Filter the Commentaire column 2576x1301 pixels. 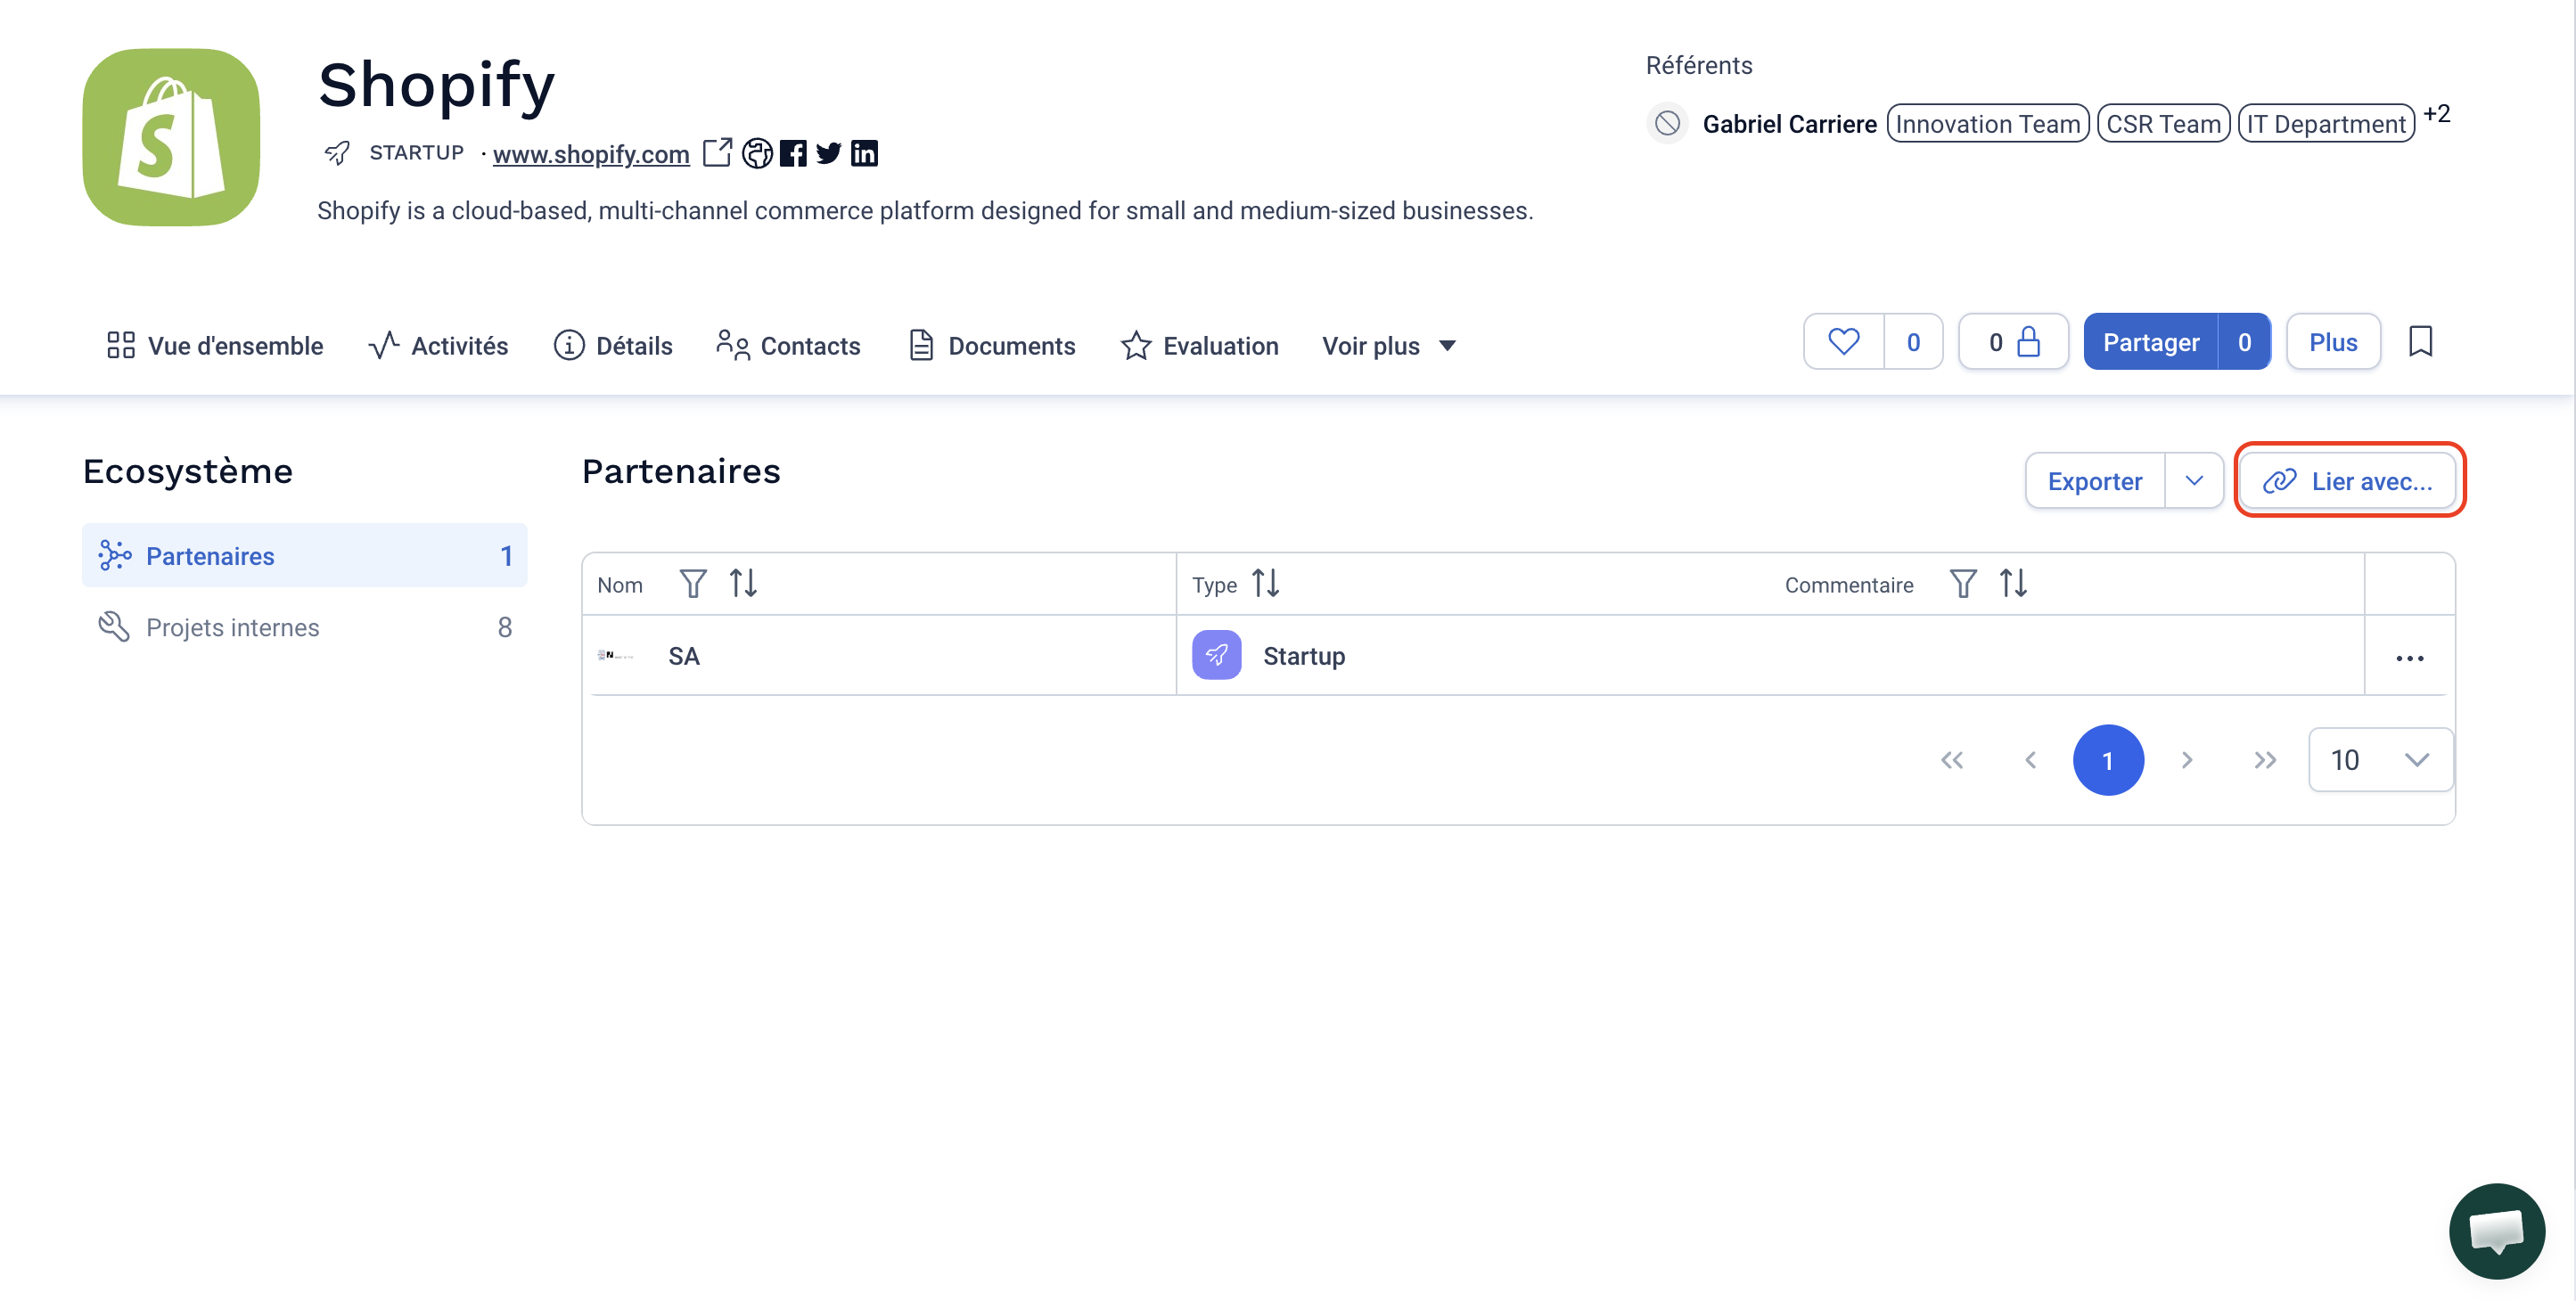[x=1963, y=583]
